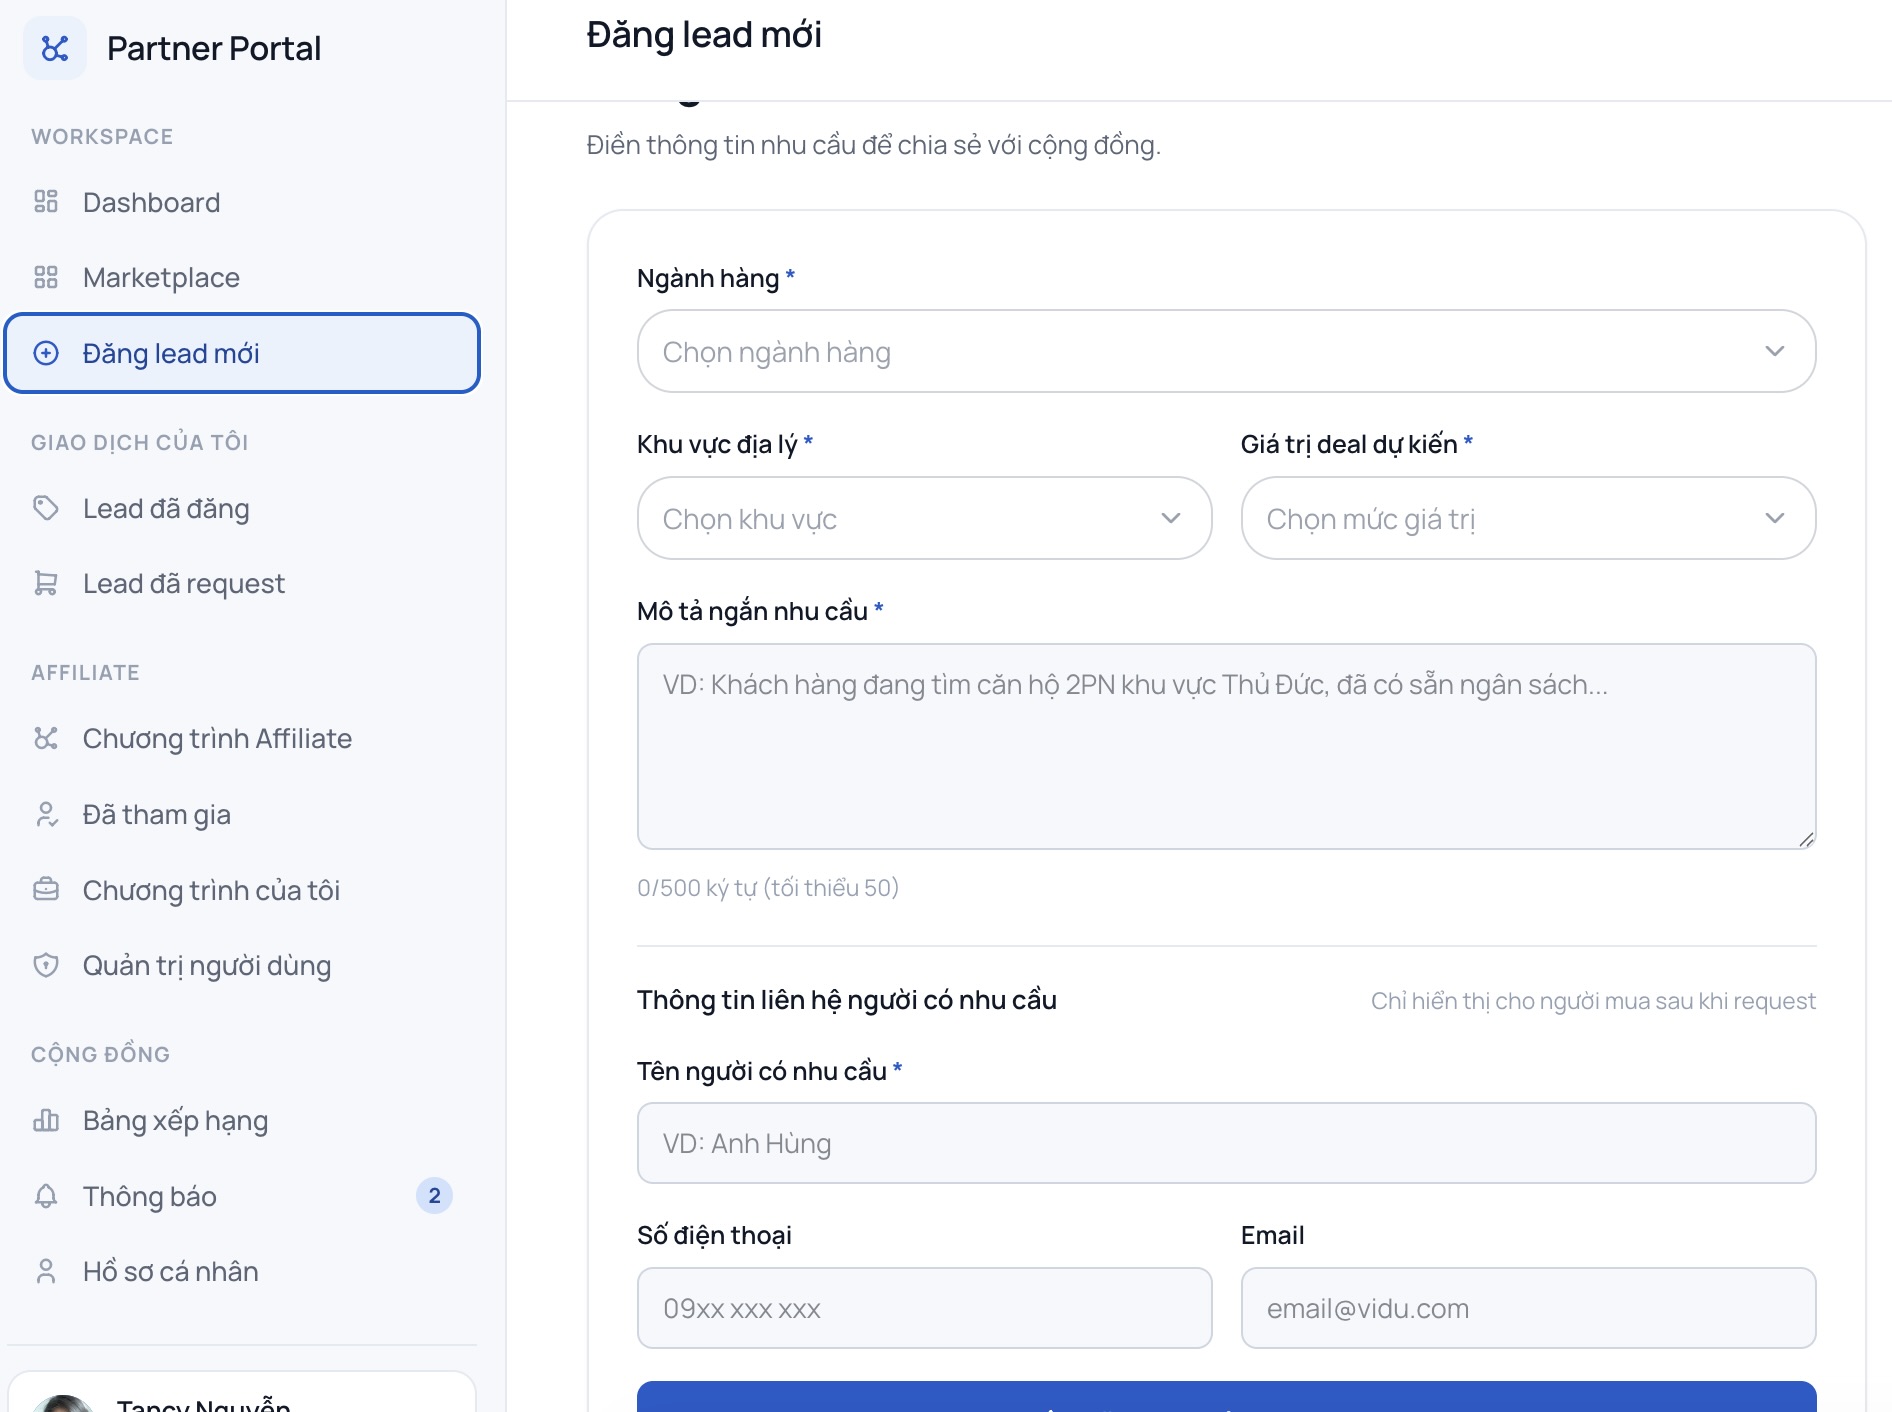
Task: Click the 'Khu vực địa lý' field label
Action: tap(717, 444)
